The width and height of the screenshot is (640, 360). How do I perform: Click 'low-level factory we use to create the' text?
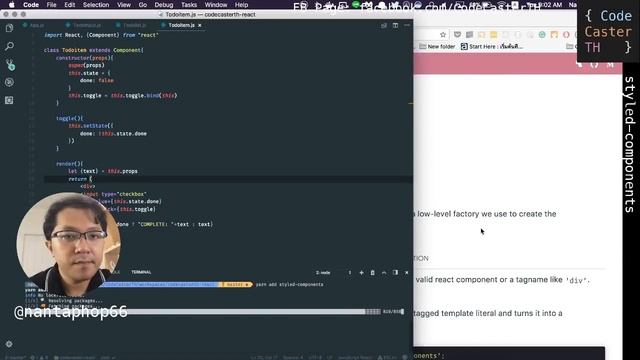[x=487, y=214]
